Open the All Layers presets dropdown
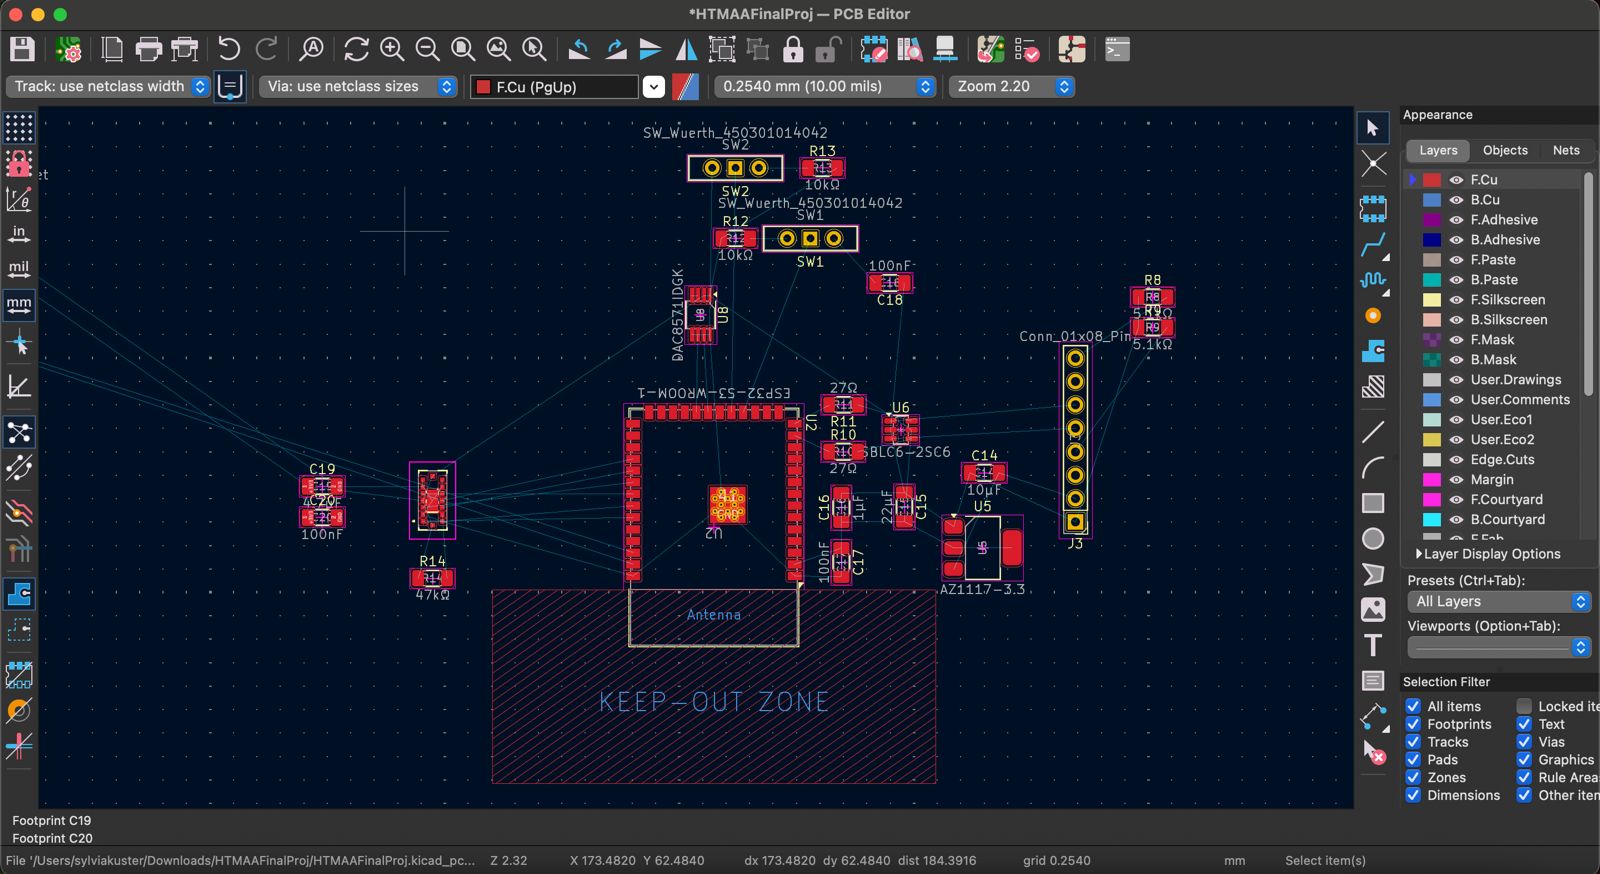Image resolution: width=1600 pixels, height=874 pixels. click(1497, 601)
